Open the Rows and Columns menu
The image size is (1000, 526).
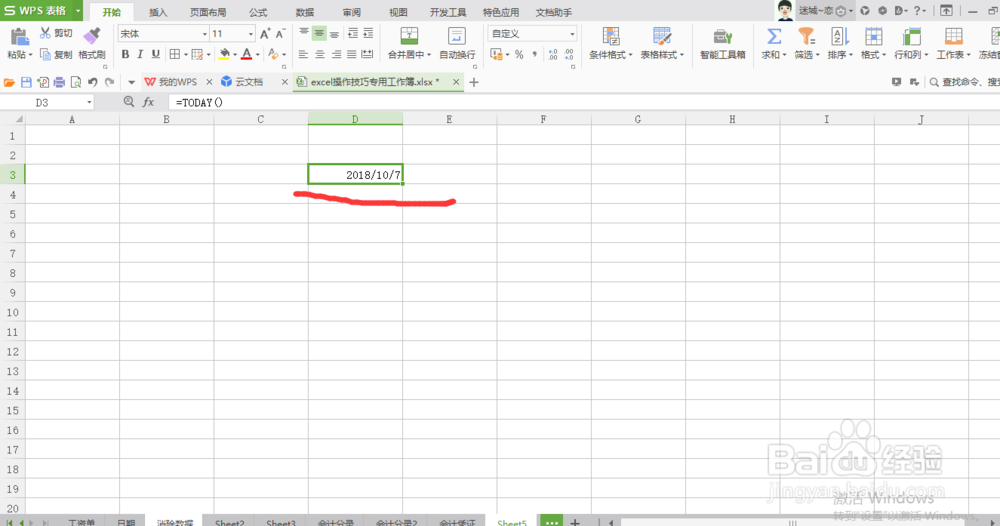(x=911, y=43)
